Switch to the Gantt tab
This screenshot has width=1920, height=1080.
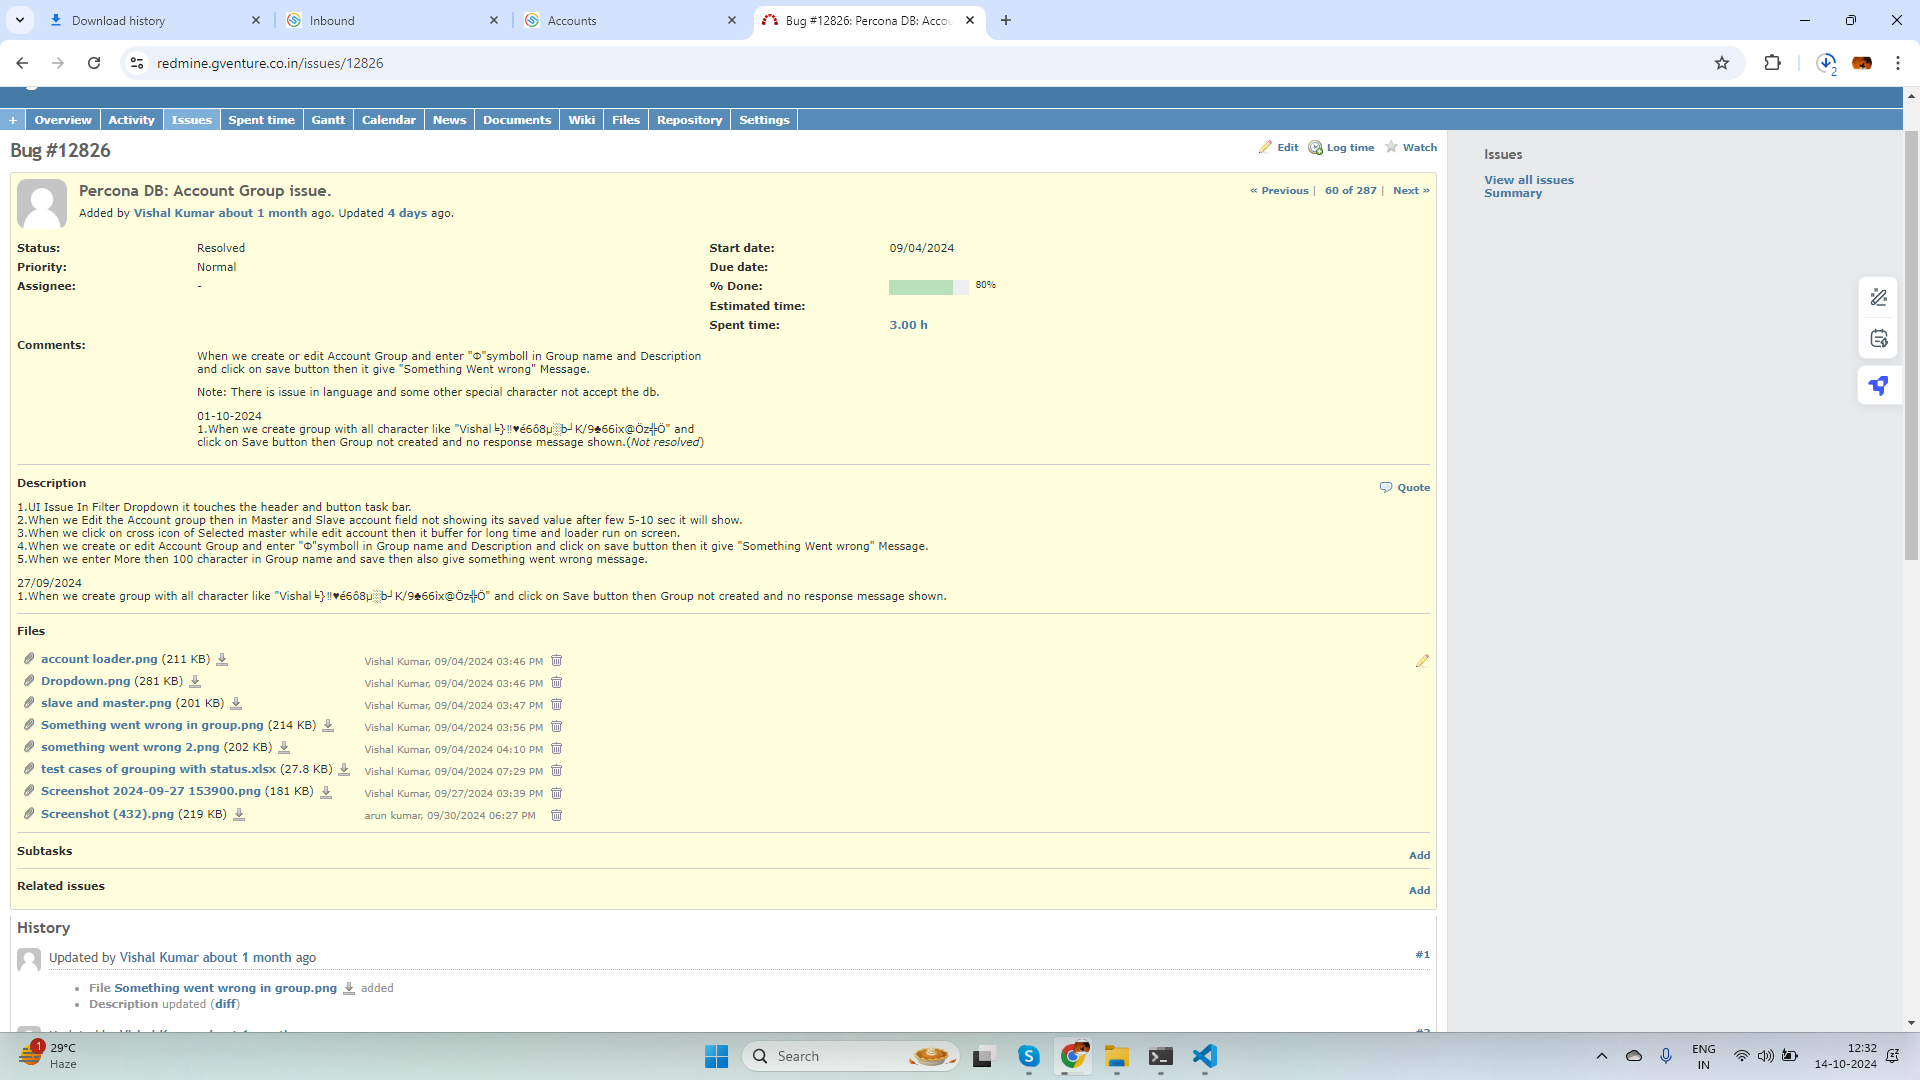tap(327, 120)
